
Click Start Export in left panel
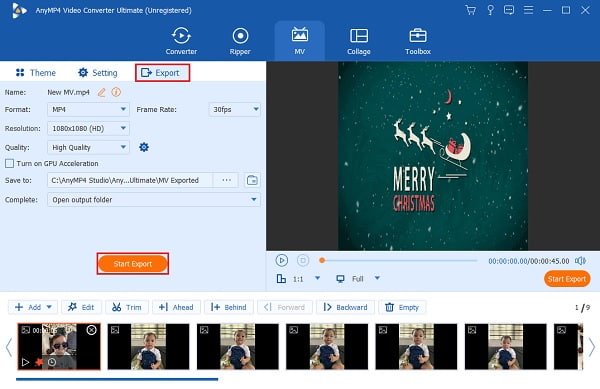pos(133,264)
